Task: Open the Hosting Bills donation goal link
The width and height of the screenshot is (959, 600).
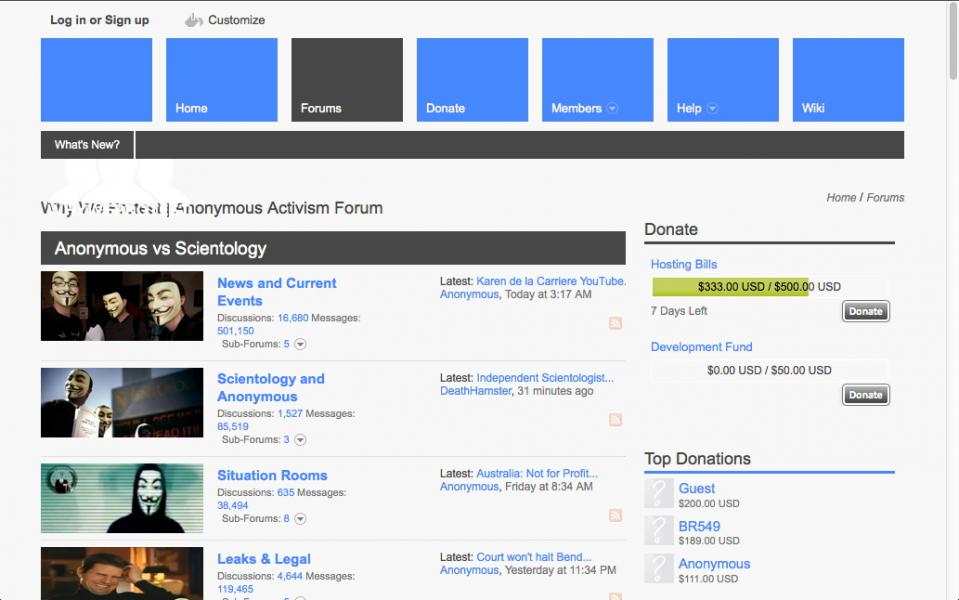Action: [684, 264]
